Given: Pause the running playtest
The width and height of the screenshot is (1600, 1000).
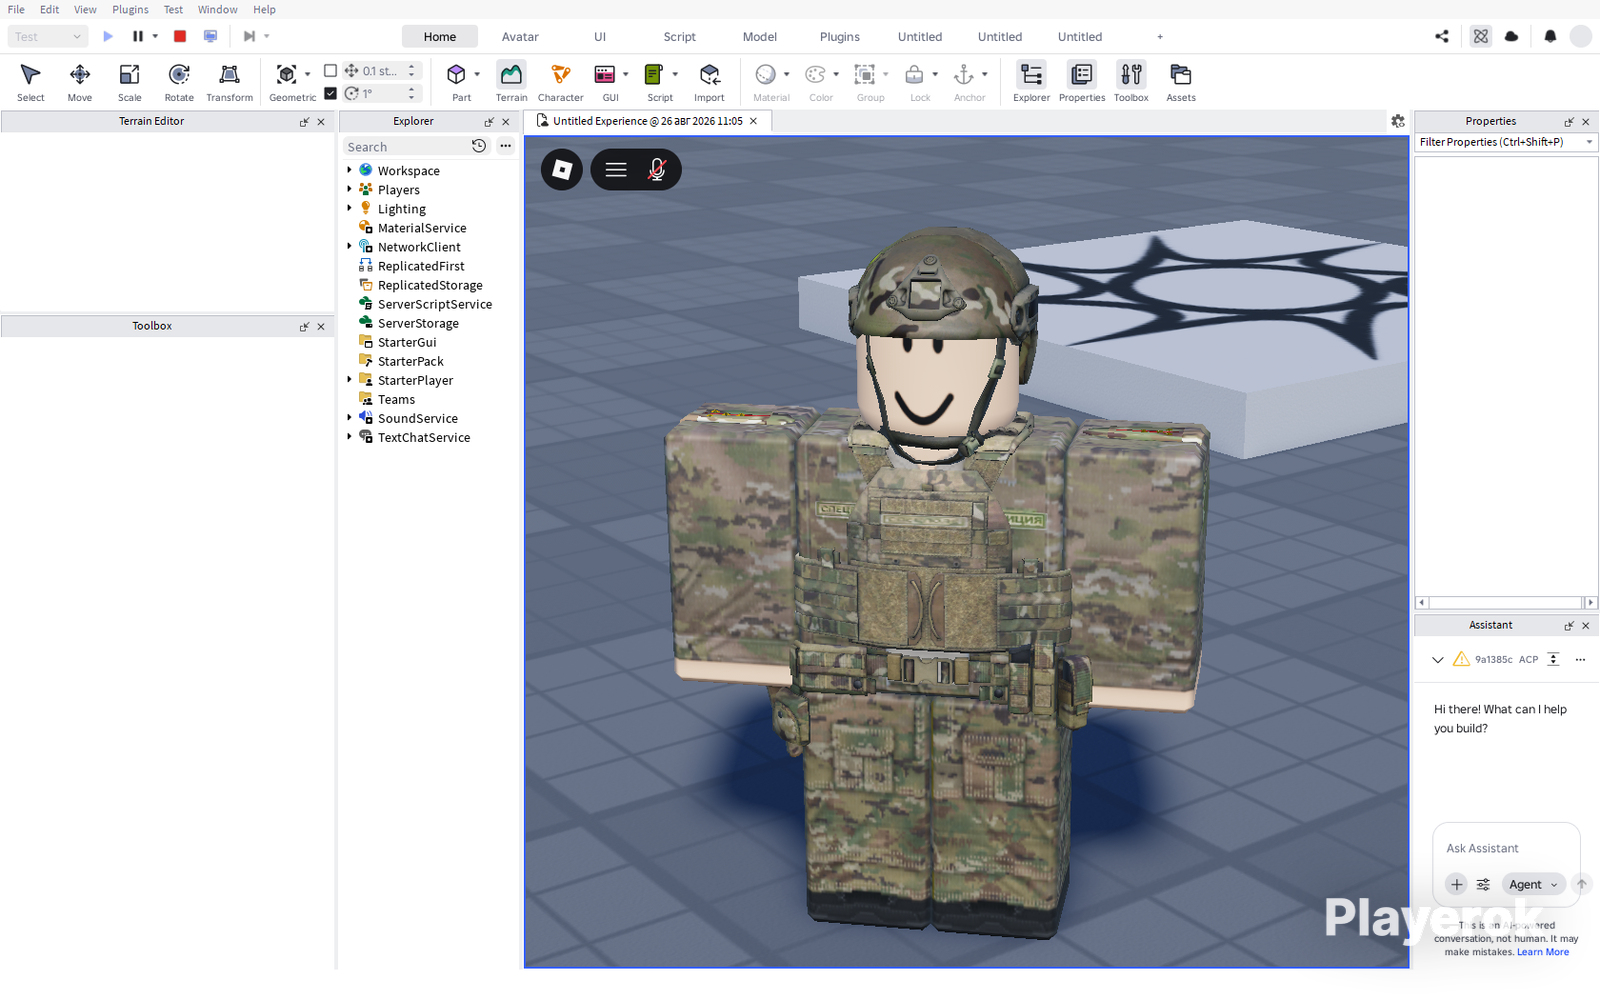Looking at the screenshot, I should coord(138,36).
